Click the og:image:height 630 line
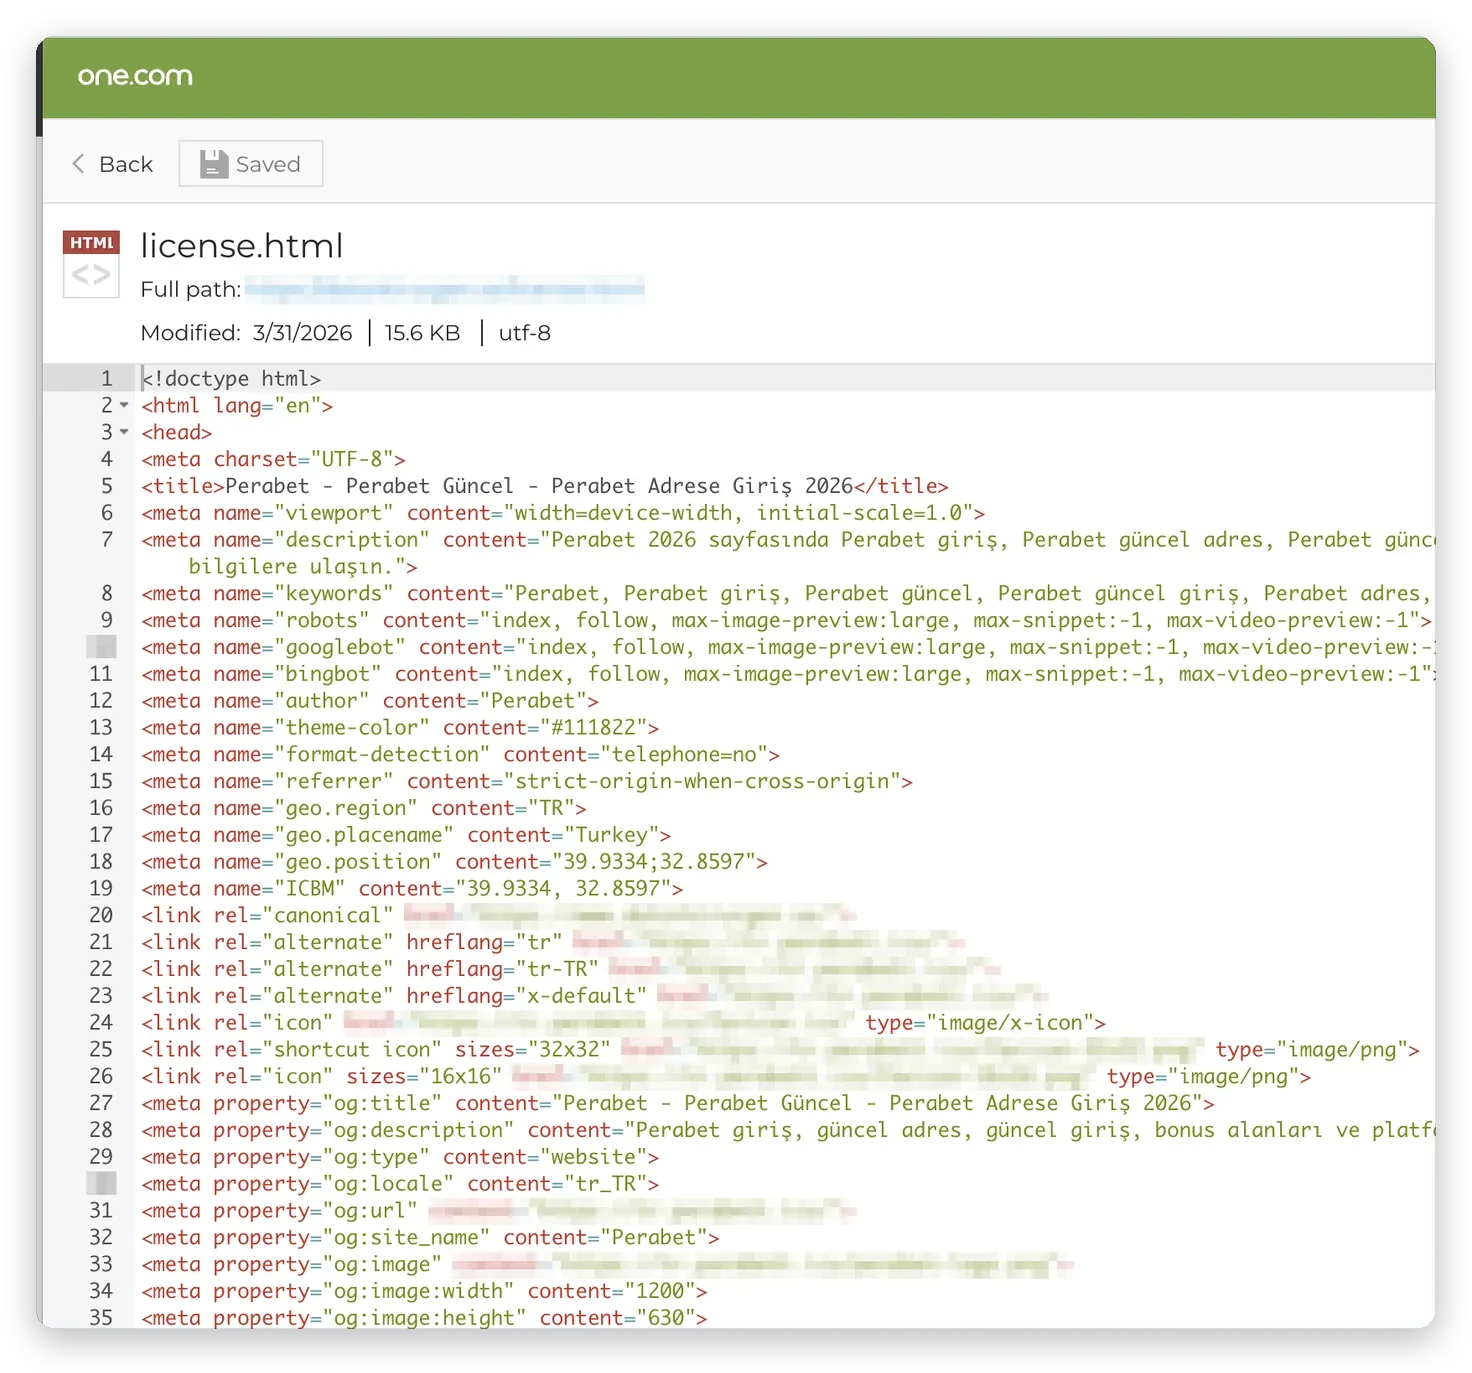 click(x=424, y=1318)
